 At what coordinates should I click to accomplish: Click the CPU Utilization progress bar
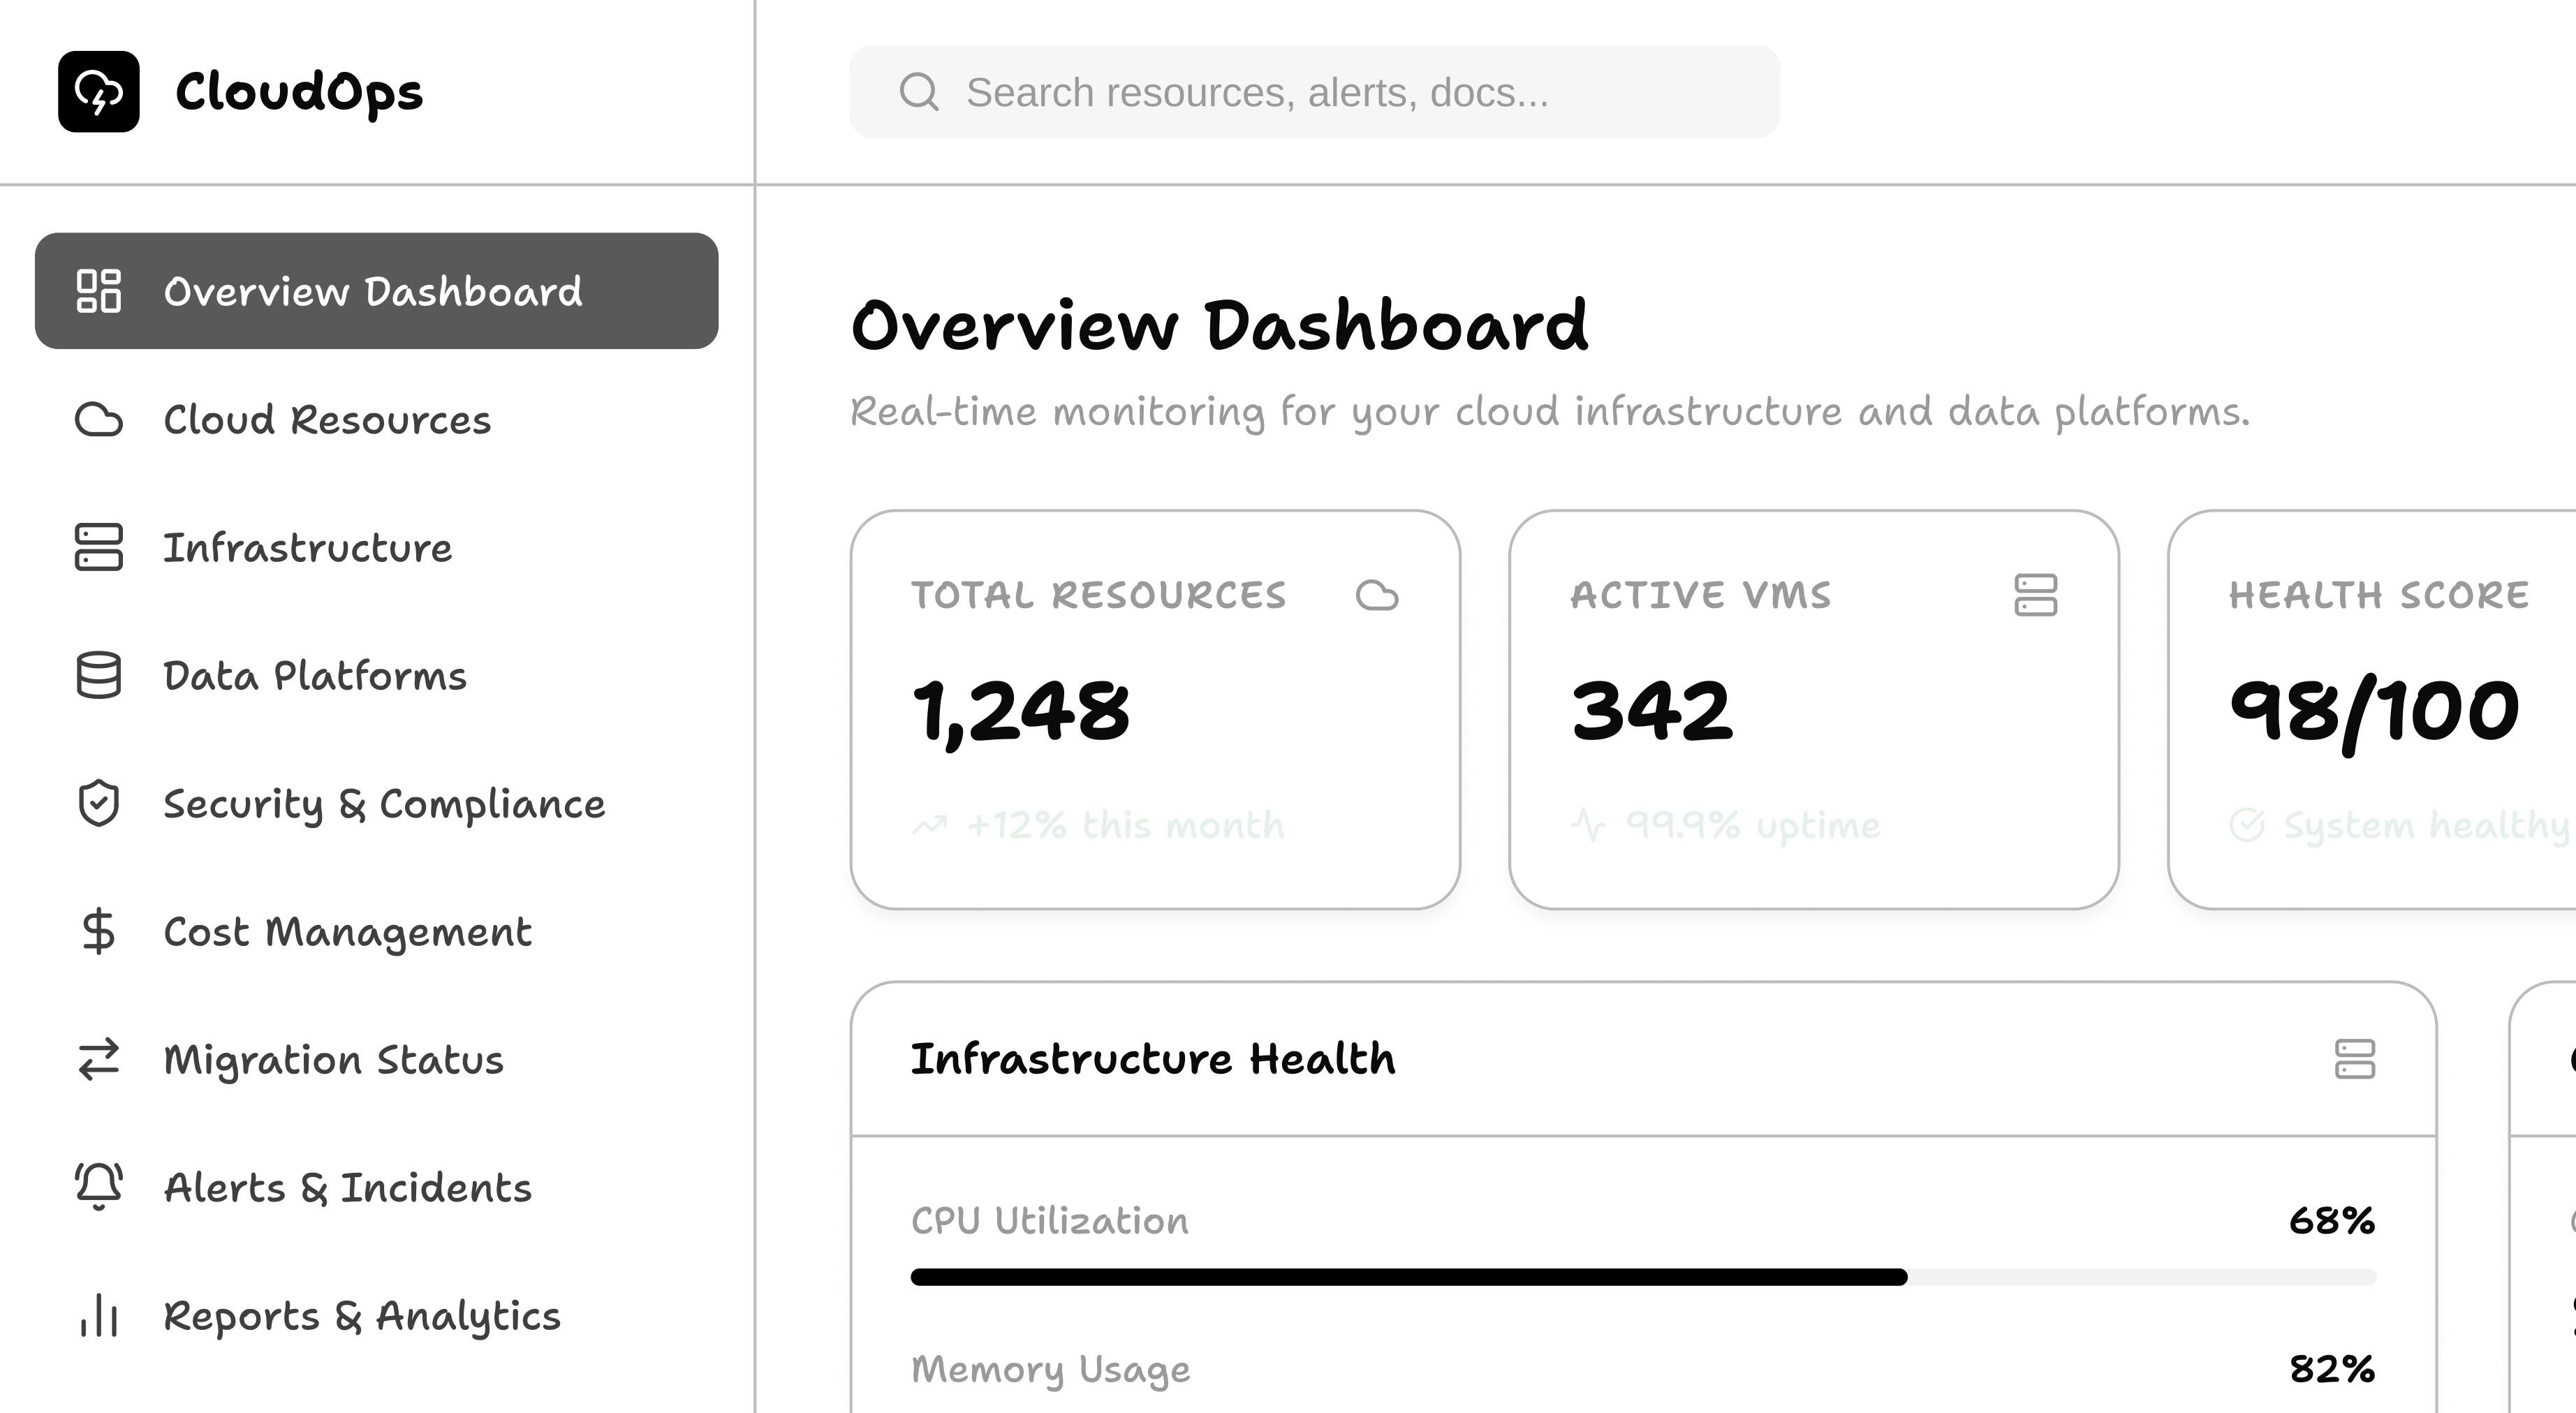click(x=1642, y=1277)
